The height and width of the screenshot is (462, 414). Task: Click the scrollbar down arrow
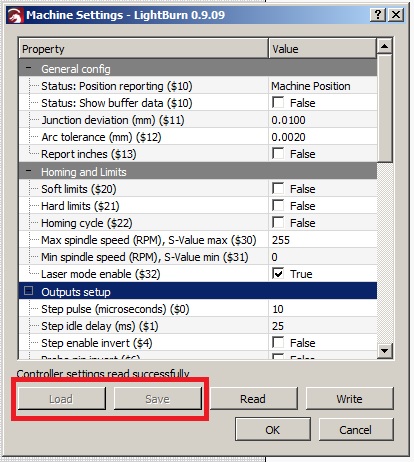(x=385, y=351)
